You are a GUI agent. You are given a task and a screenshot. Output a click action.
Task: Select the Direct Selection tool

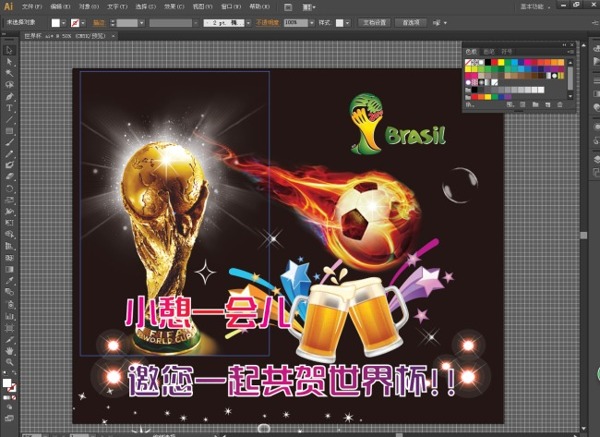[9, 62]
